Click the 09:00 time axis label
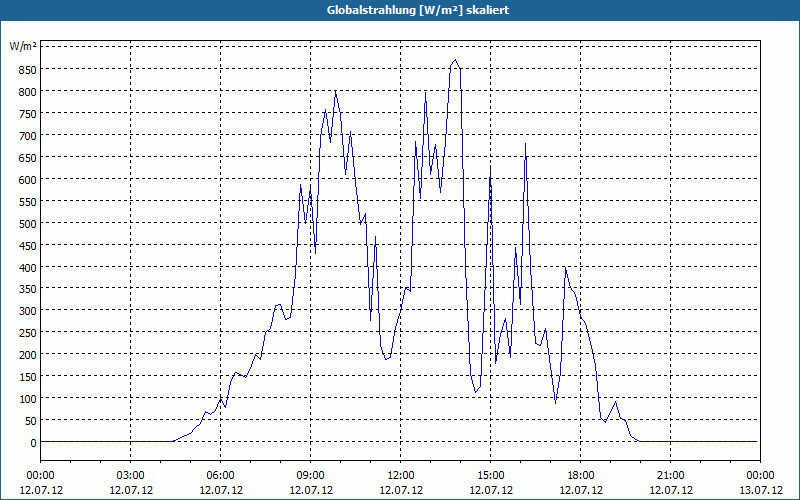 [x=310, y=476]
